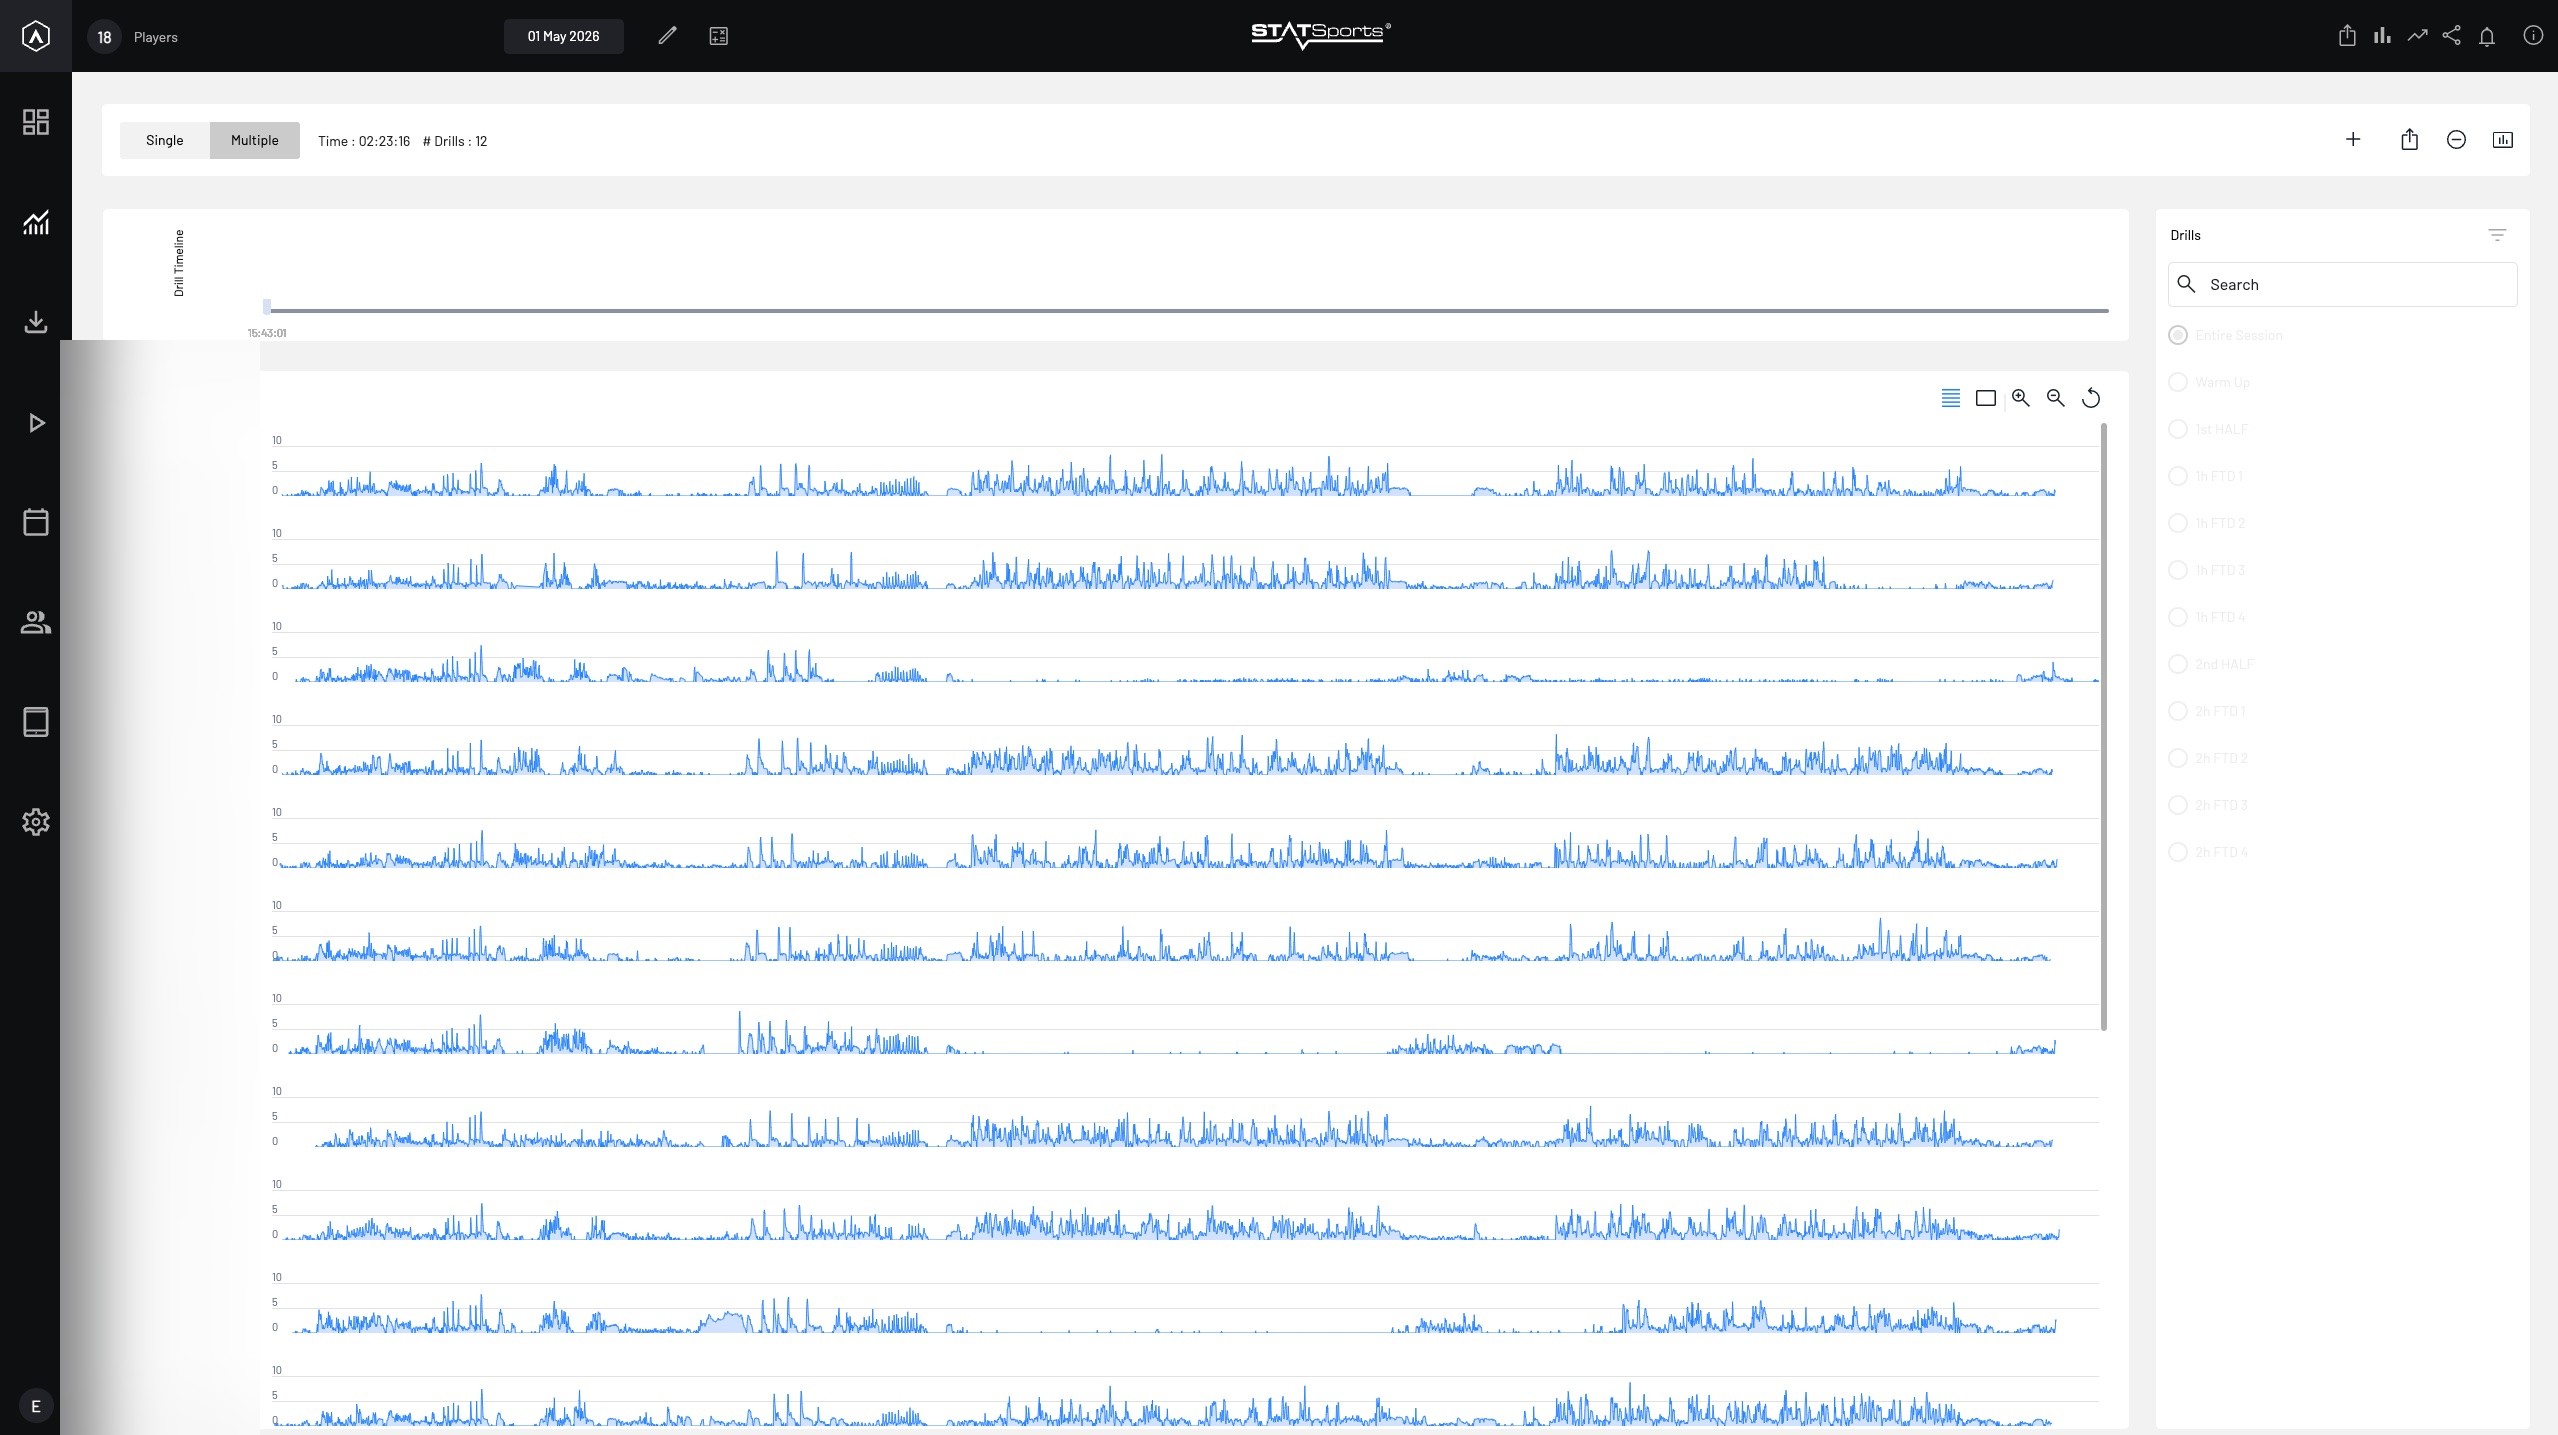
Task: Select the 1h FTD 1 radio button
Action: (2178, 476)
